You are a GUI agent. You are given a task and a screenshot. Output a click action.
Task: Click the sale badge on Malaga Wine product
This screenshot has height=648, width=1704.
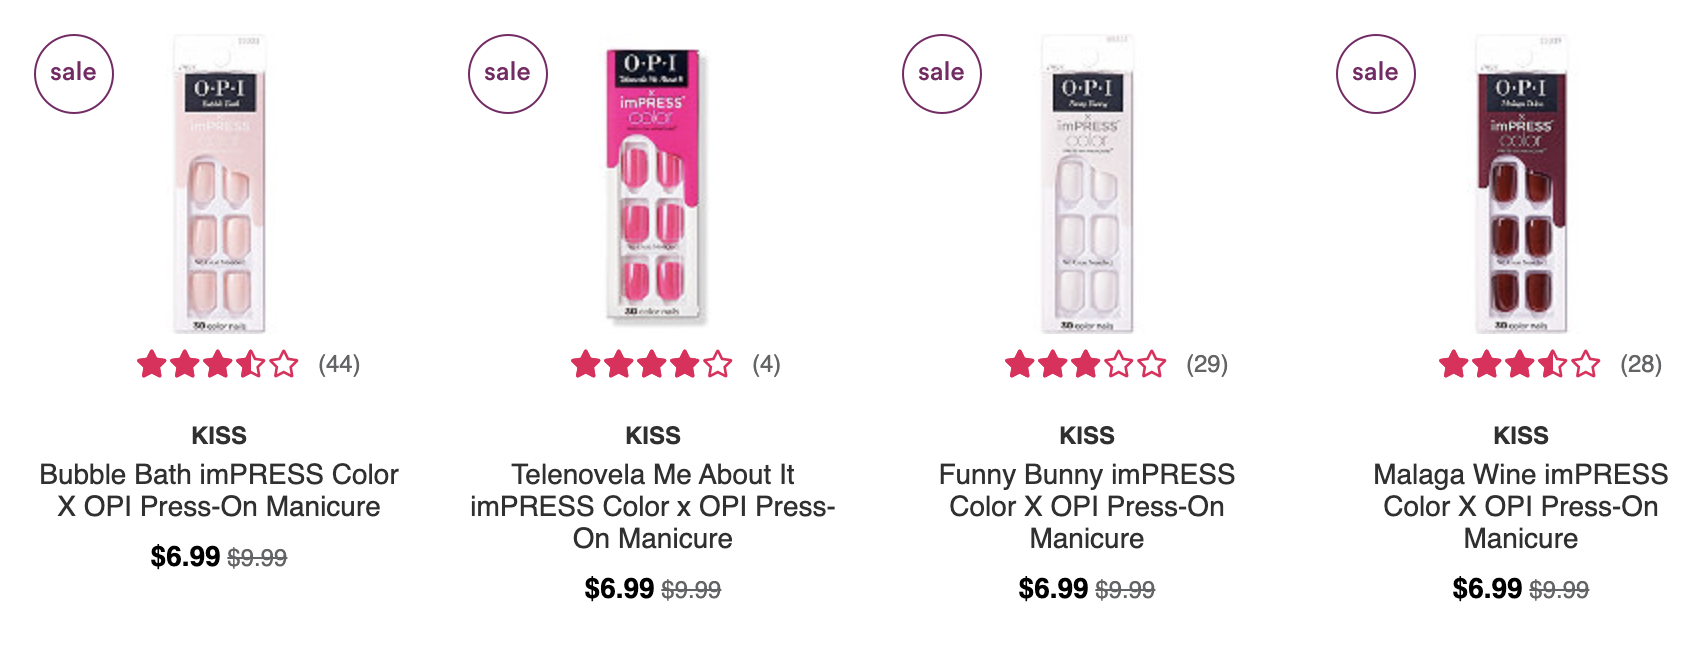point(1376,74)
